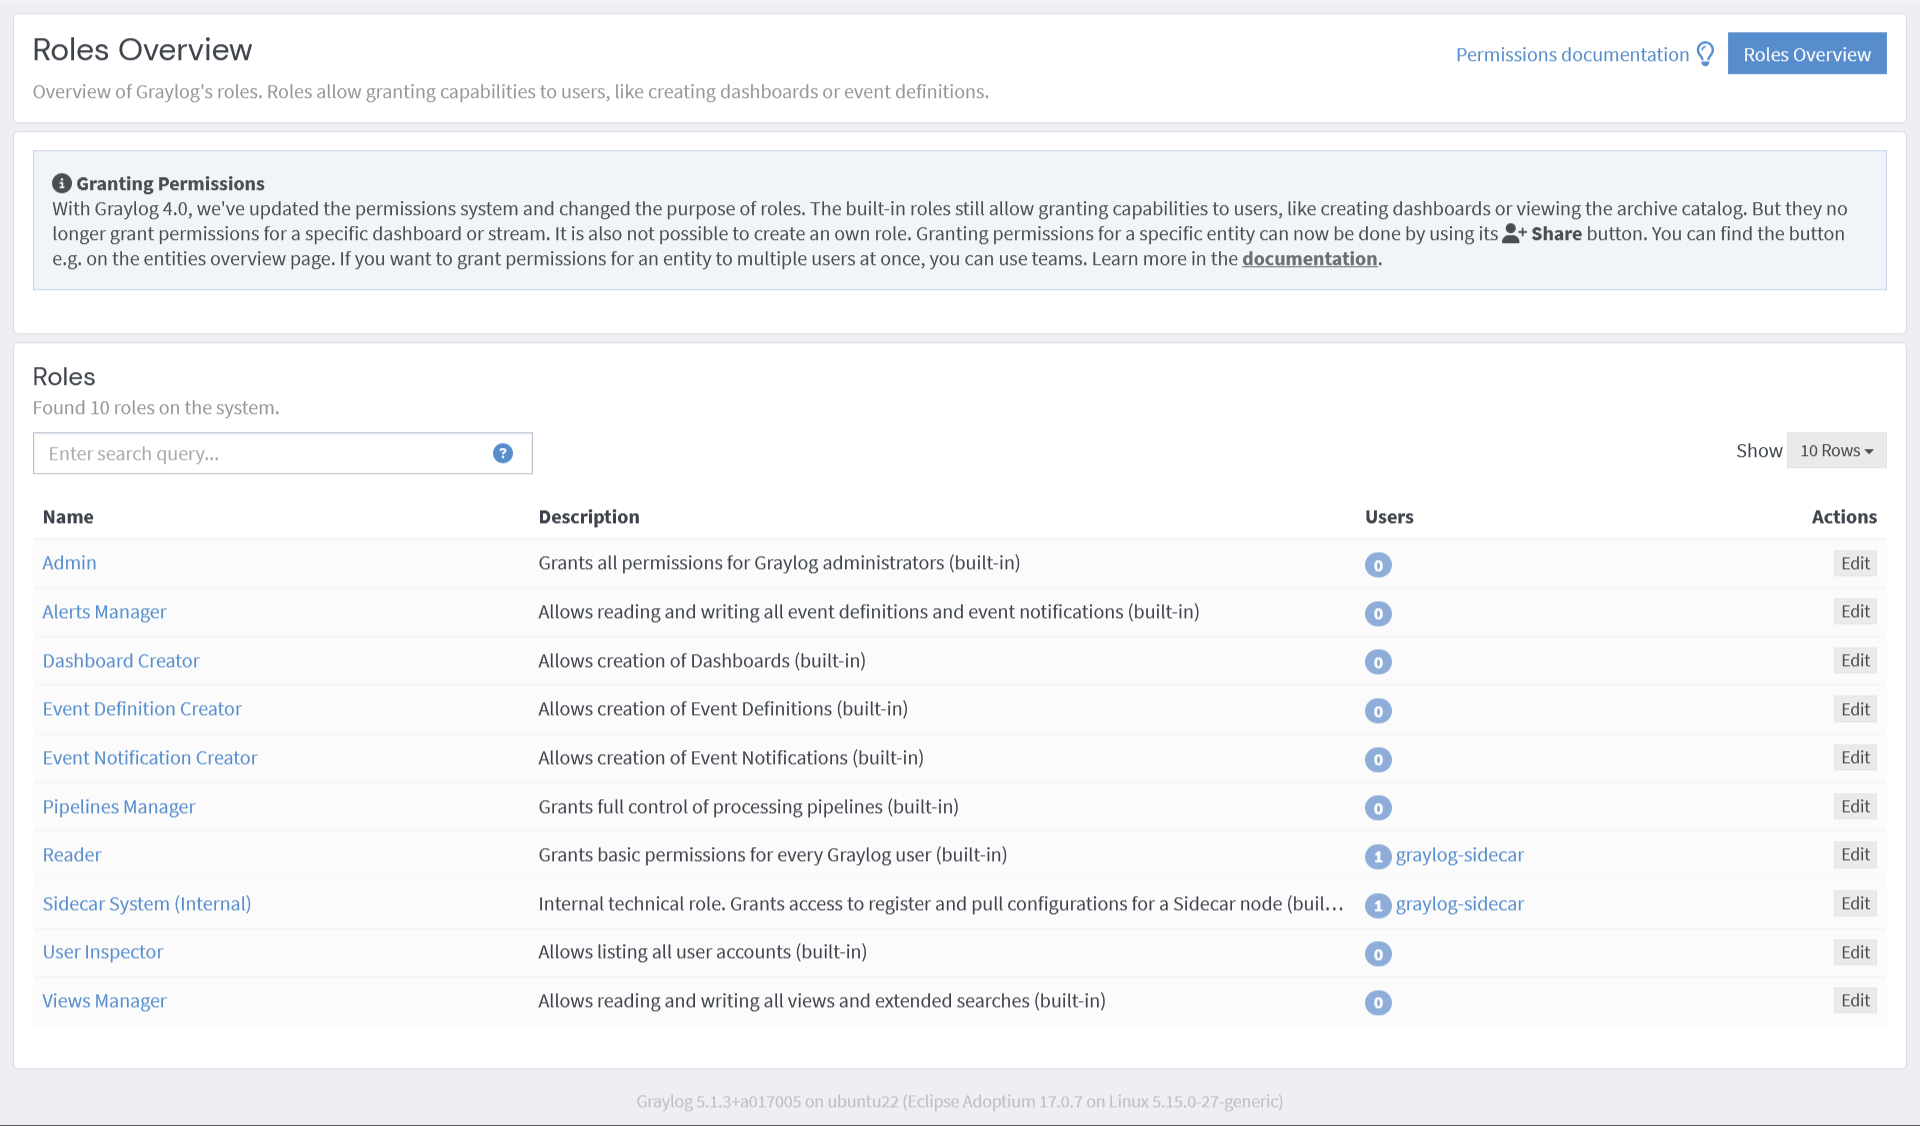Click 'Allows creation of Dashboards (built-in)' description
Viewport: 1920px width, 1126px height.
(x=702, y=660)
